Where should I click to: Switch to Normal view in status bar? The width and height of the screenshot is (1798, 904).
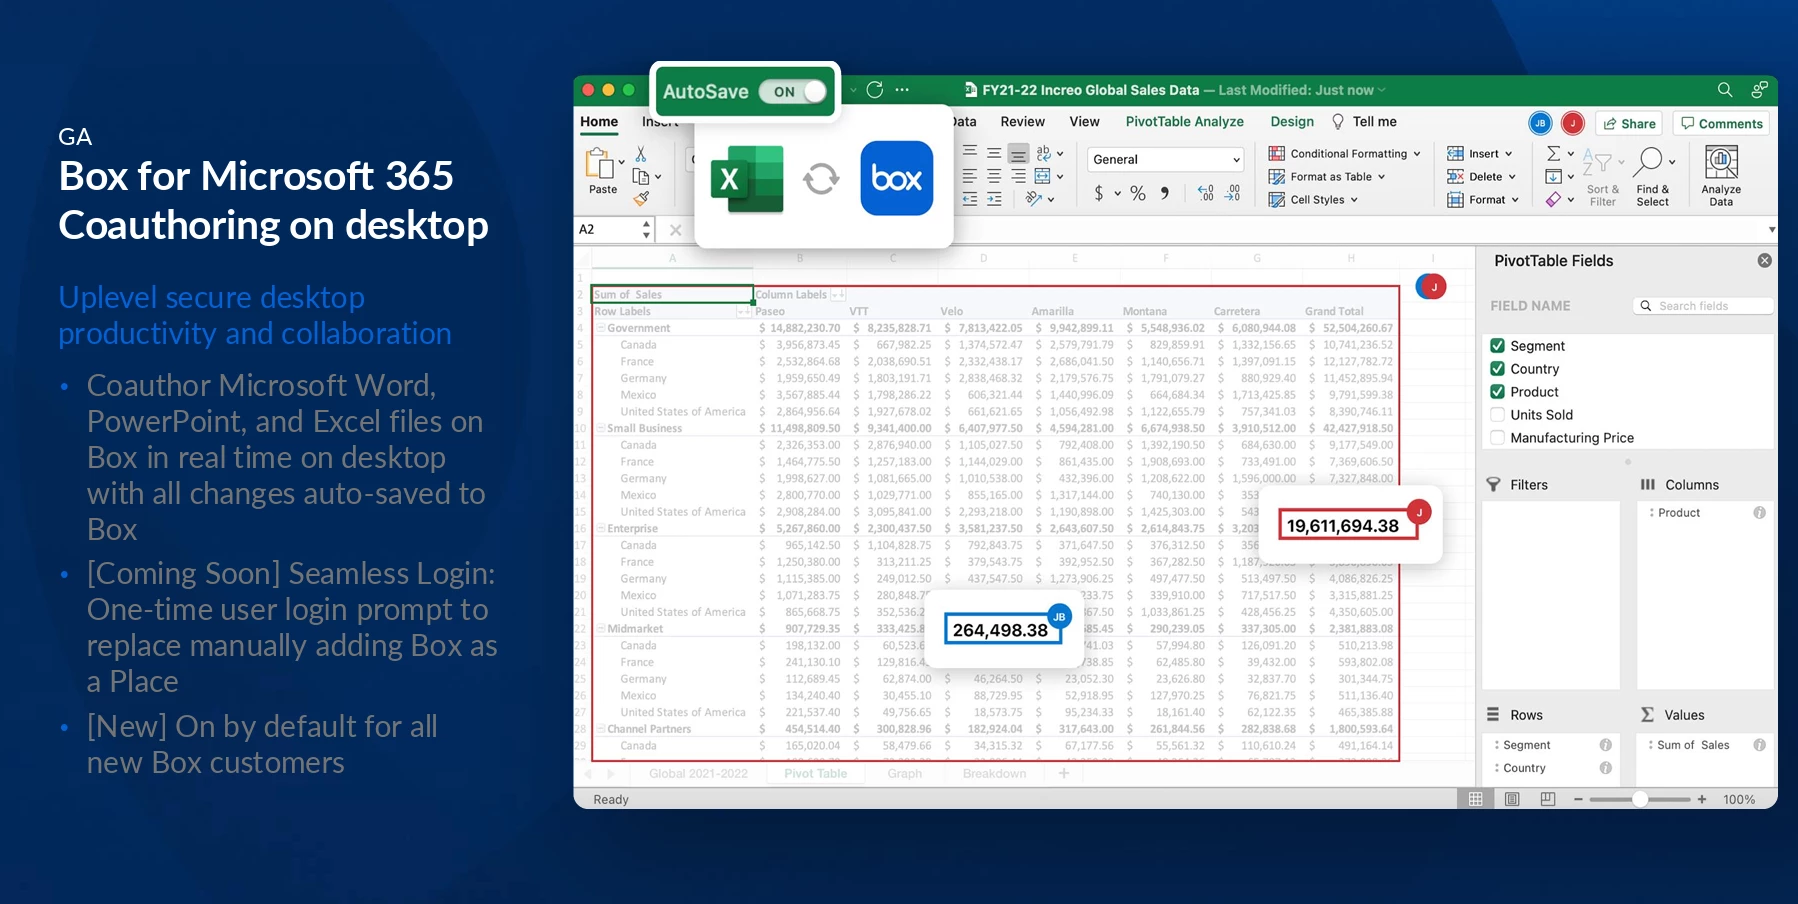[1476, 799]
